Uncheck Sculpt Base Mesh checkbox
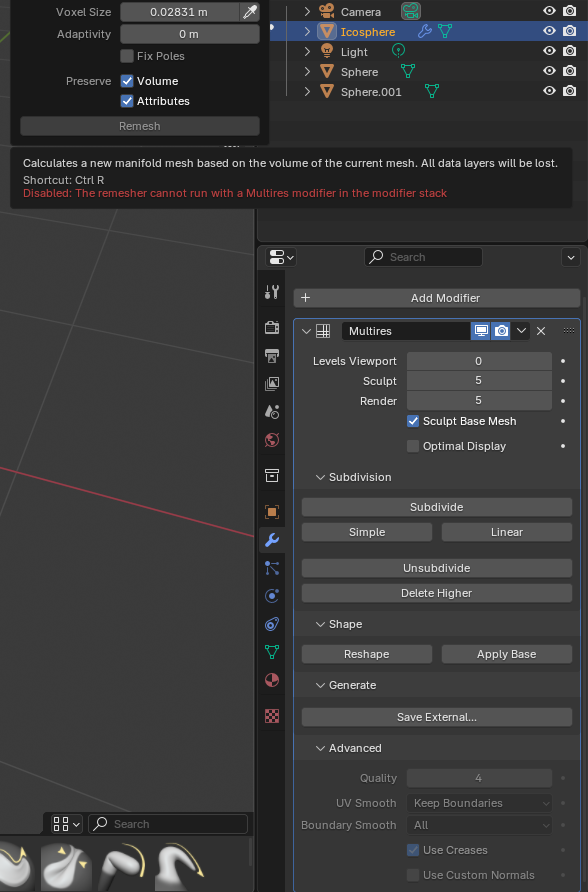 [x=413, y=421]
